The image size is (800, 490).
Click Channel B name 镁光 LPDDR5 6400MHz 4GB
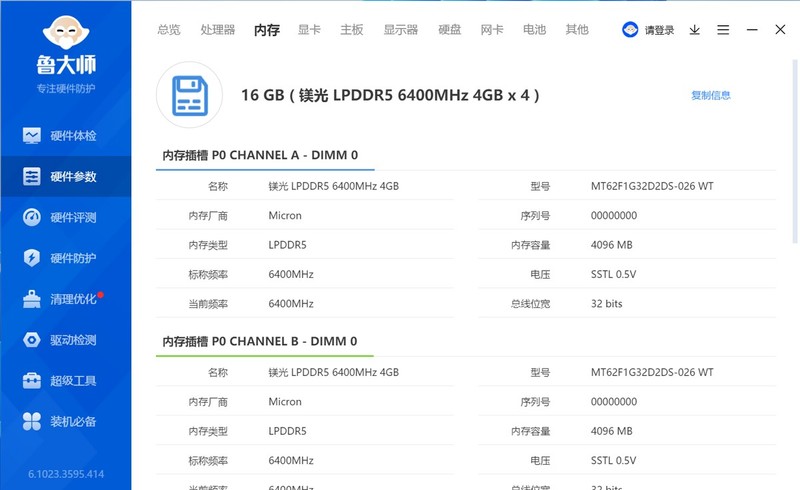click(x=334, y=373)
